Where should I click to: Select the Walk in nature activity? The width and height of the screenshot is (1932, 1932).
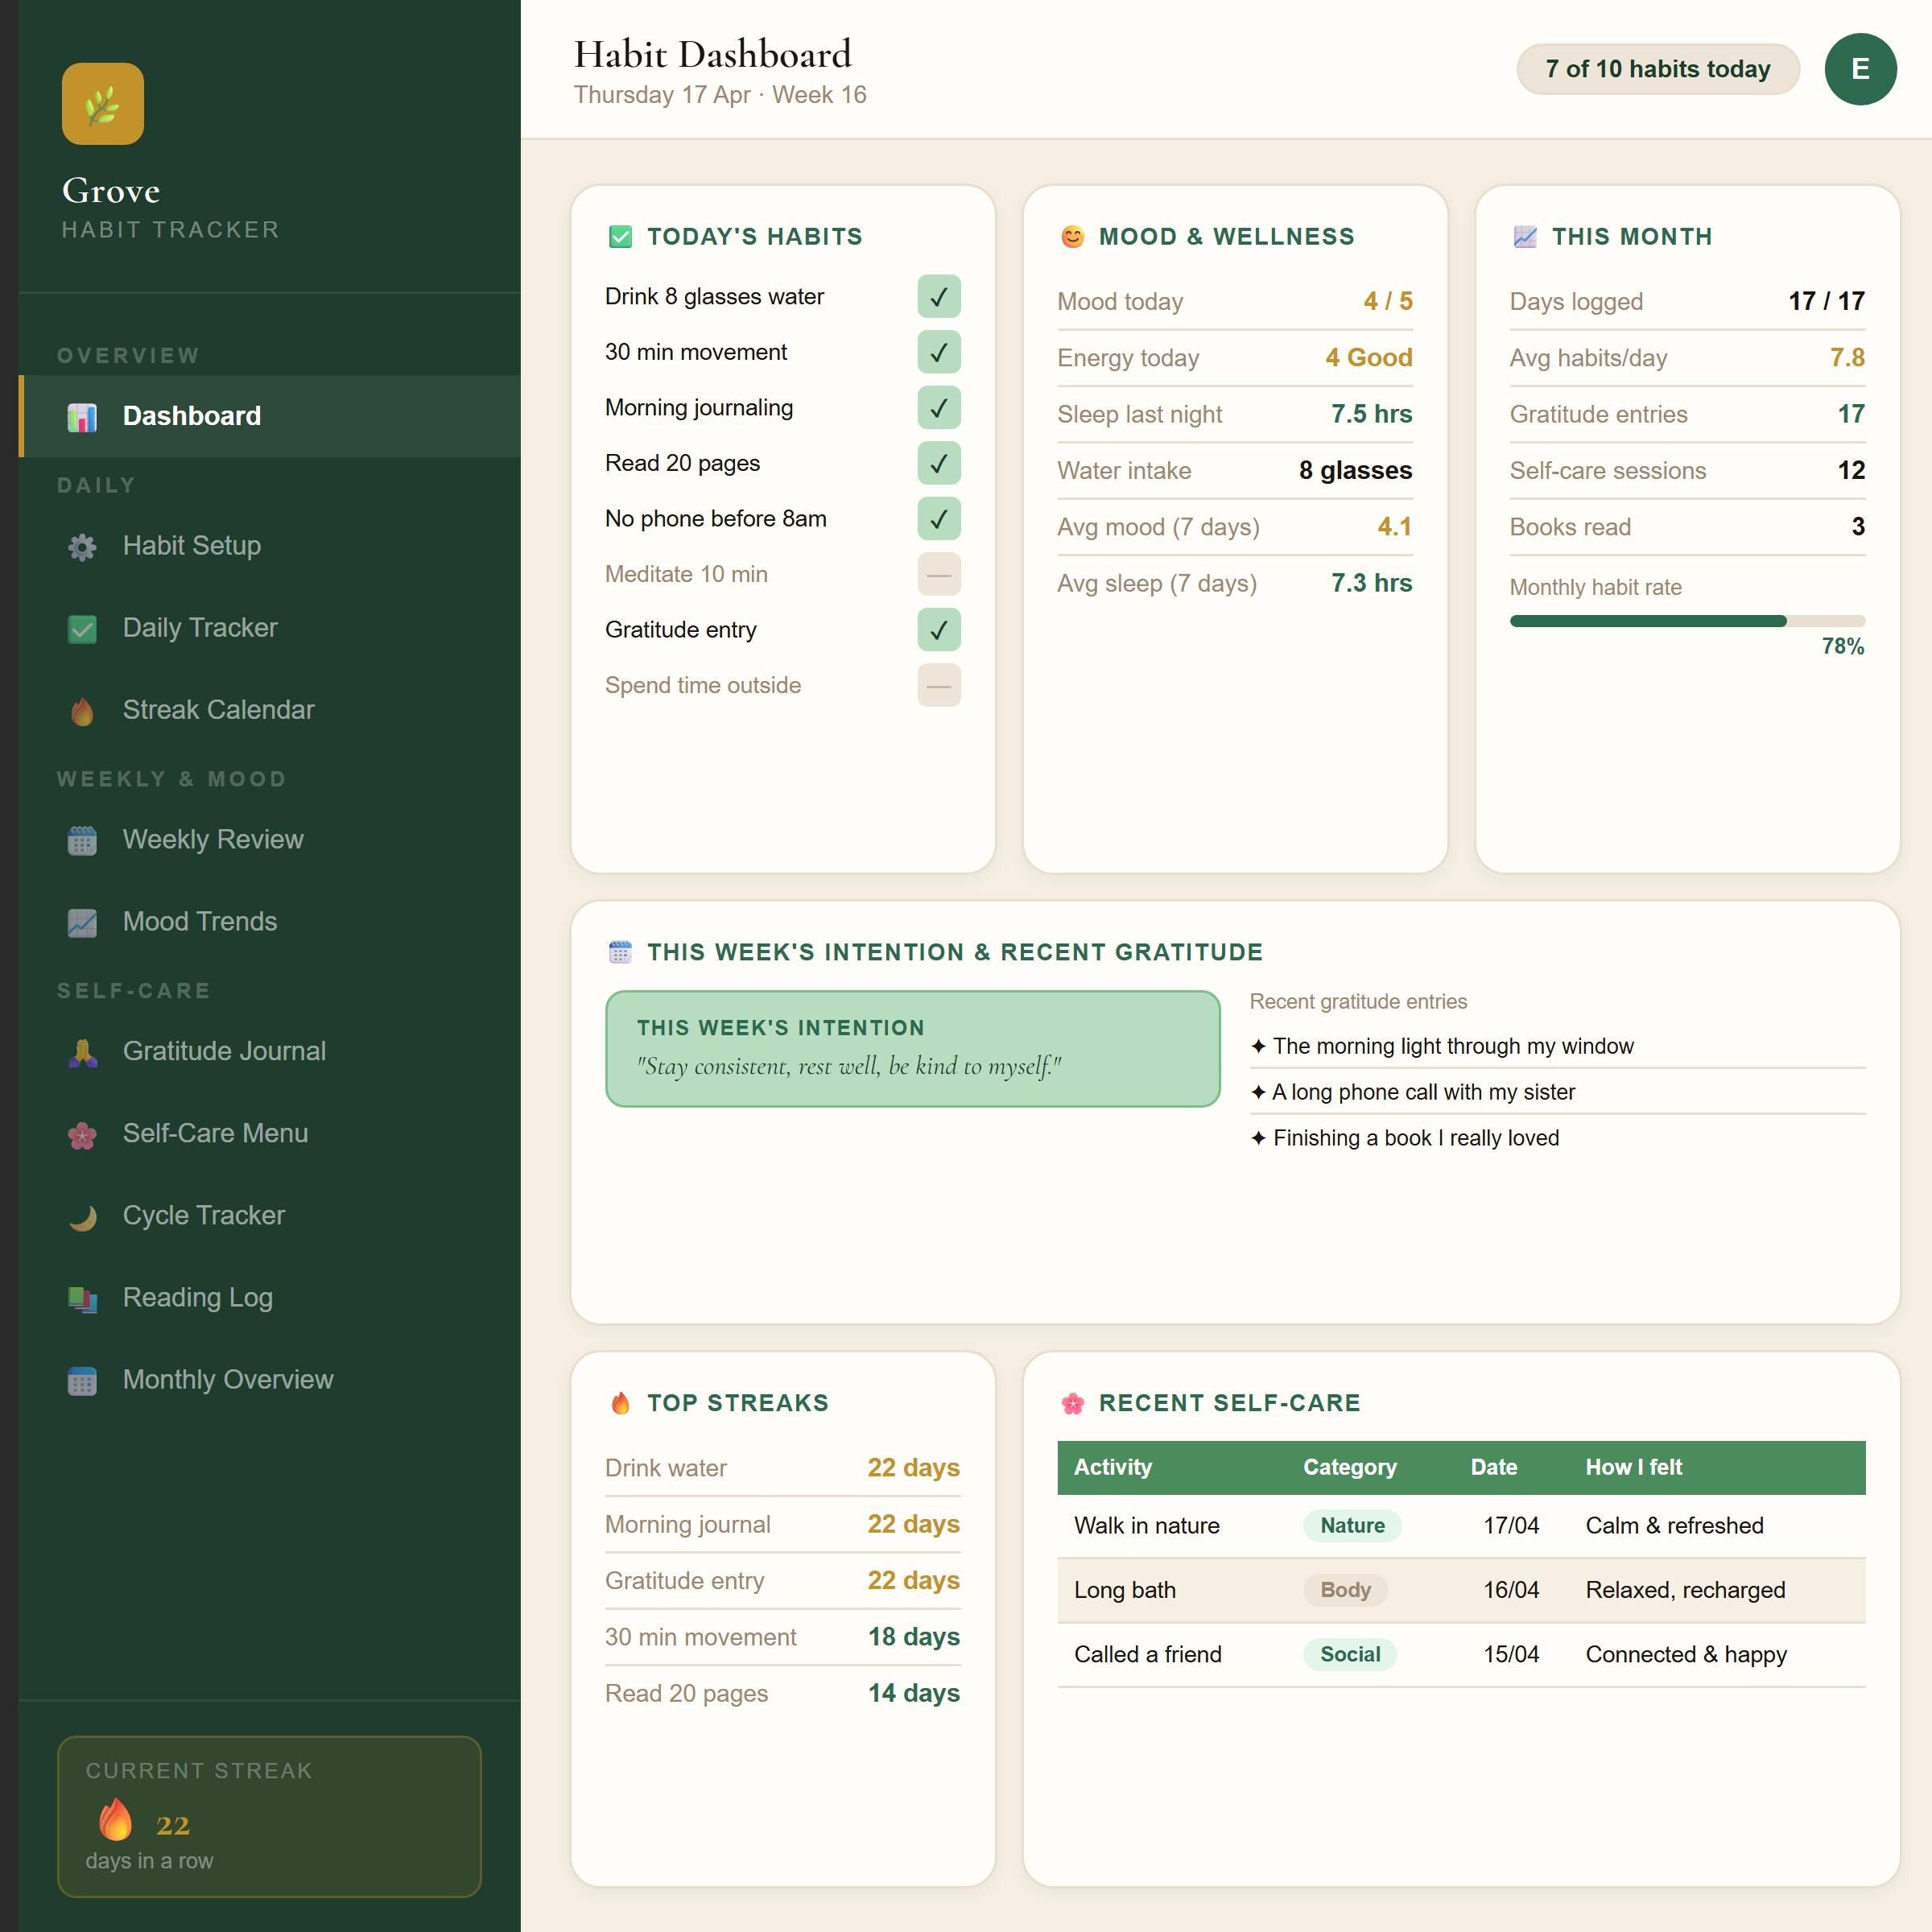click(1461, 1526)
